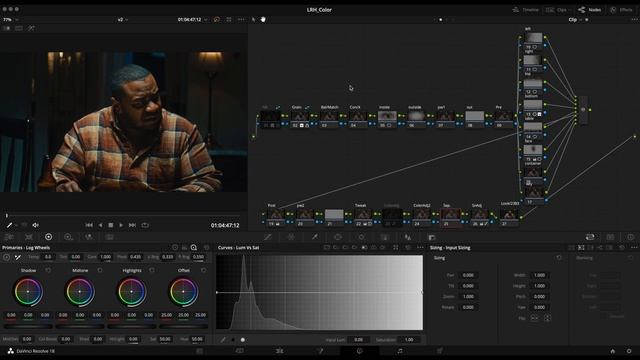The height and width of the screenshot is (360, 640).
Task: Toggle the flip horizontal button in Sizing
Action: [534, 318]
